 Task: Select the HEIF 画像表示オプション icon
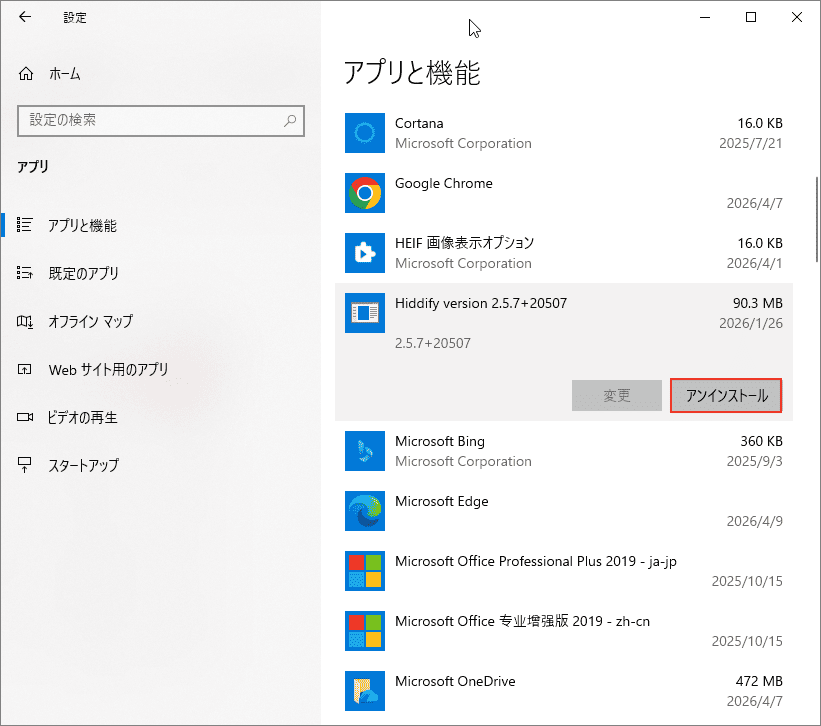tap(364, 253)
